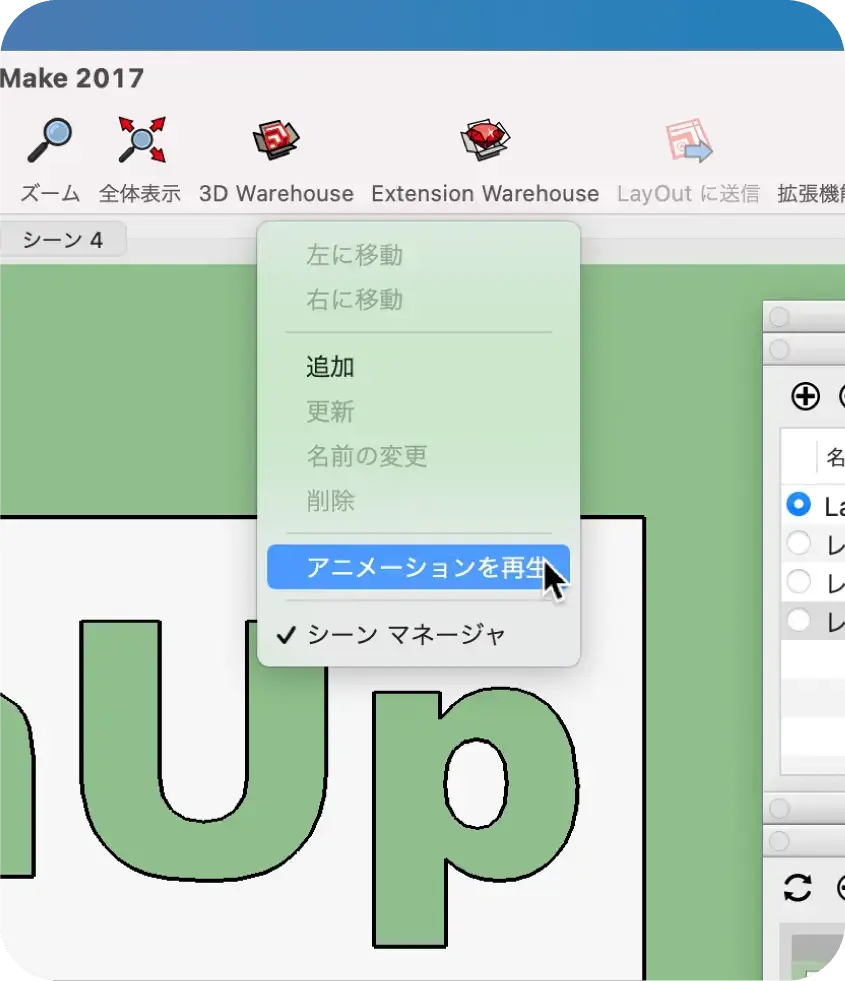Switch to the シーン 4 scene tab

click(x=62, y=240)
